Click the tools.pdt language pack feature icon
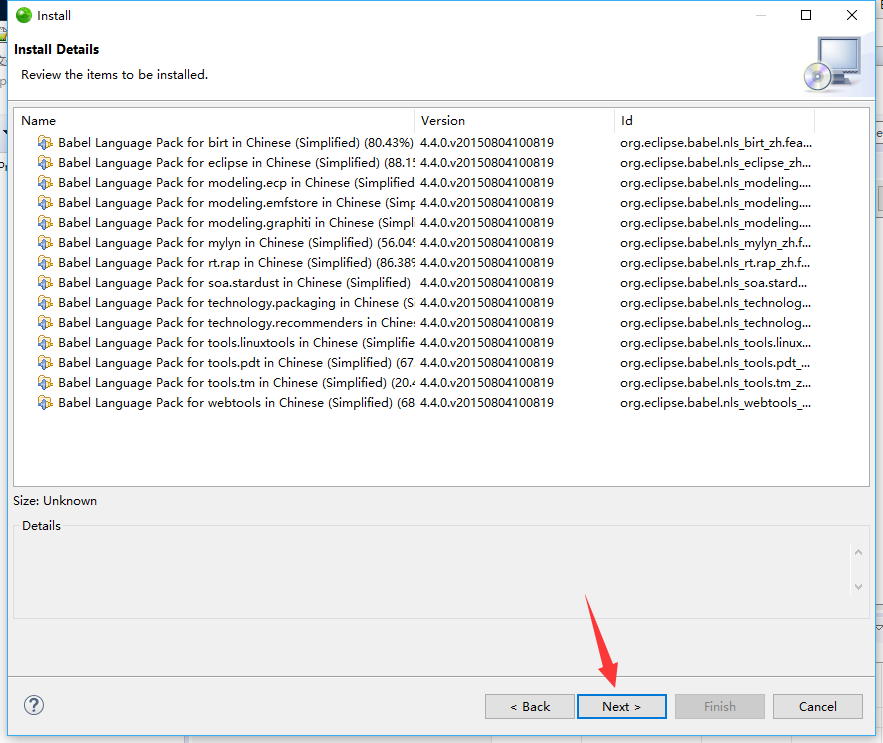The image size is (883, 743). pyautogui.click(x=45, y=363)
